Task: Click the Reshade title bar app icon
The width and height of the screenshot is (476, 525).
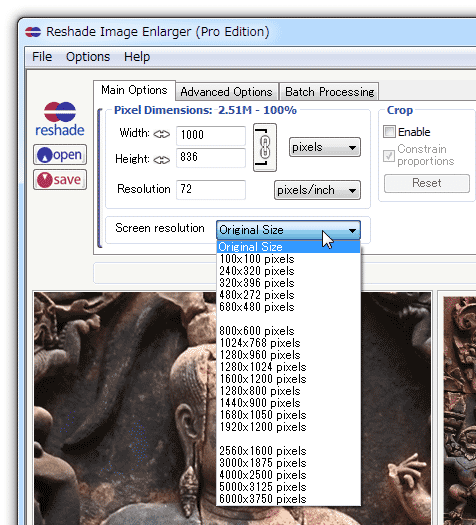Action: click(x=33, y=32)
